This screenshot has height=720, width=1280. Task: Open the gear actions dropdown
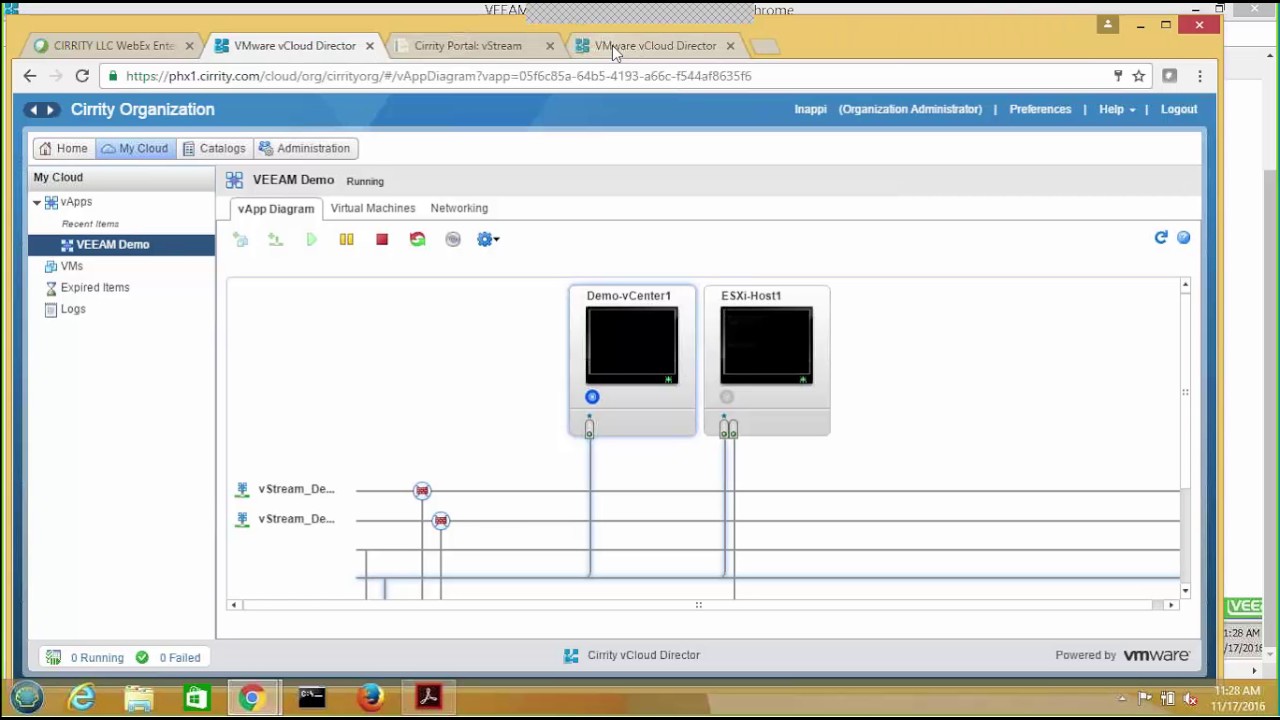point(488,239)
